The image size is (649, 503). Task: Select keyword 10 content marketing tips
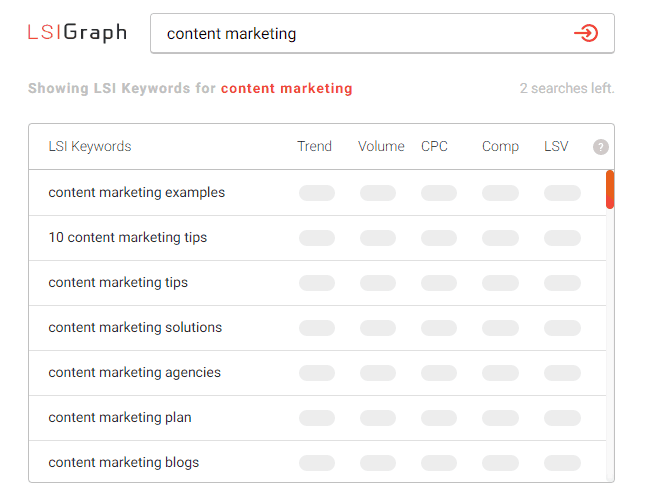[x=127, y=238]
